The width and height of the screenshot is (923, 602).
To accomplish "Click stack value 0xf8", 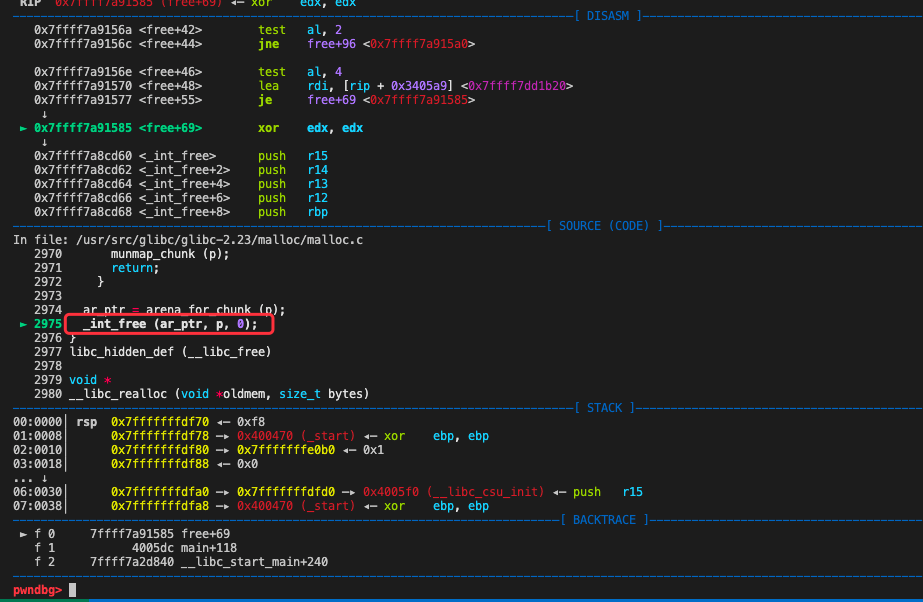I will [251, 422].
